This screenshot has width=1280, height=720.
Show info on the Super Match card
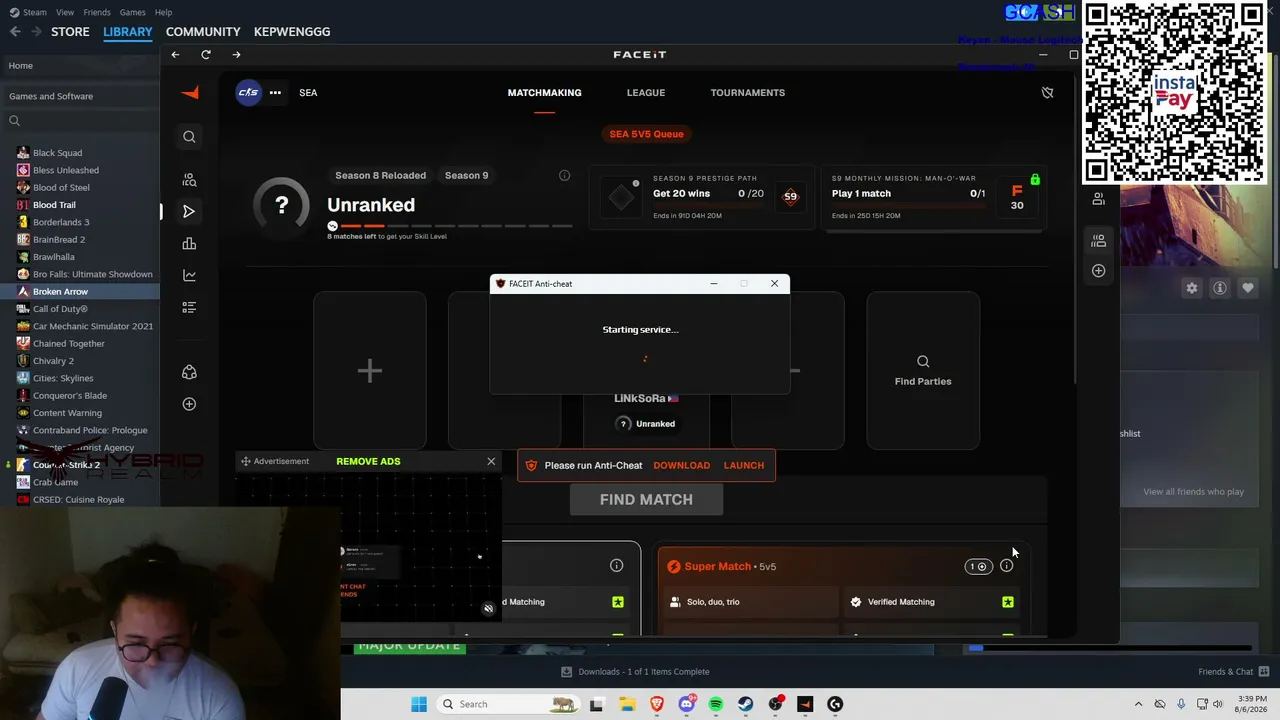point(1006,566)
